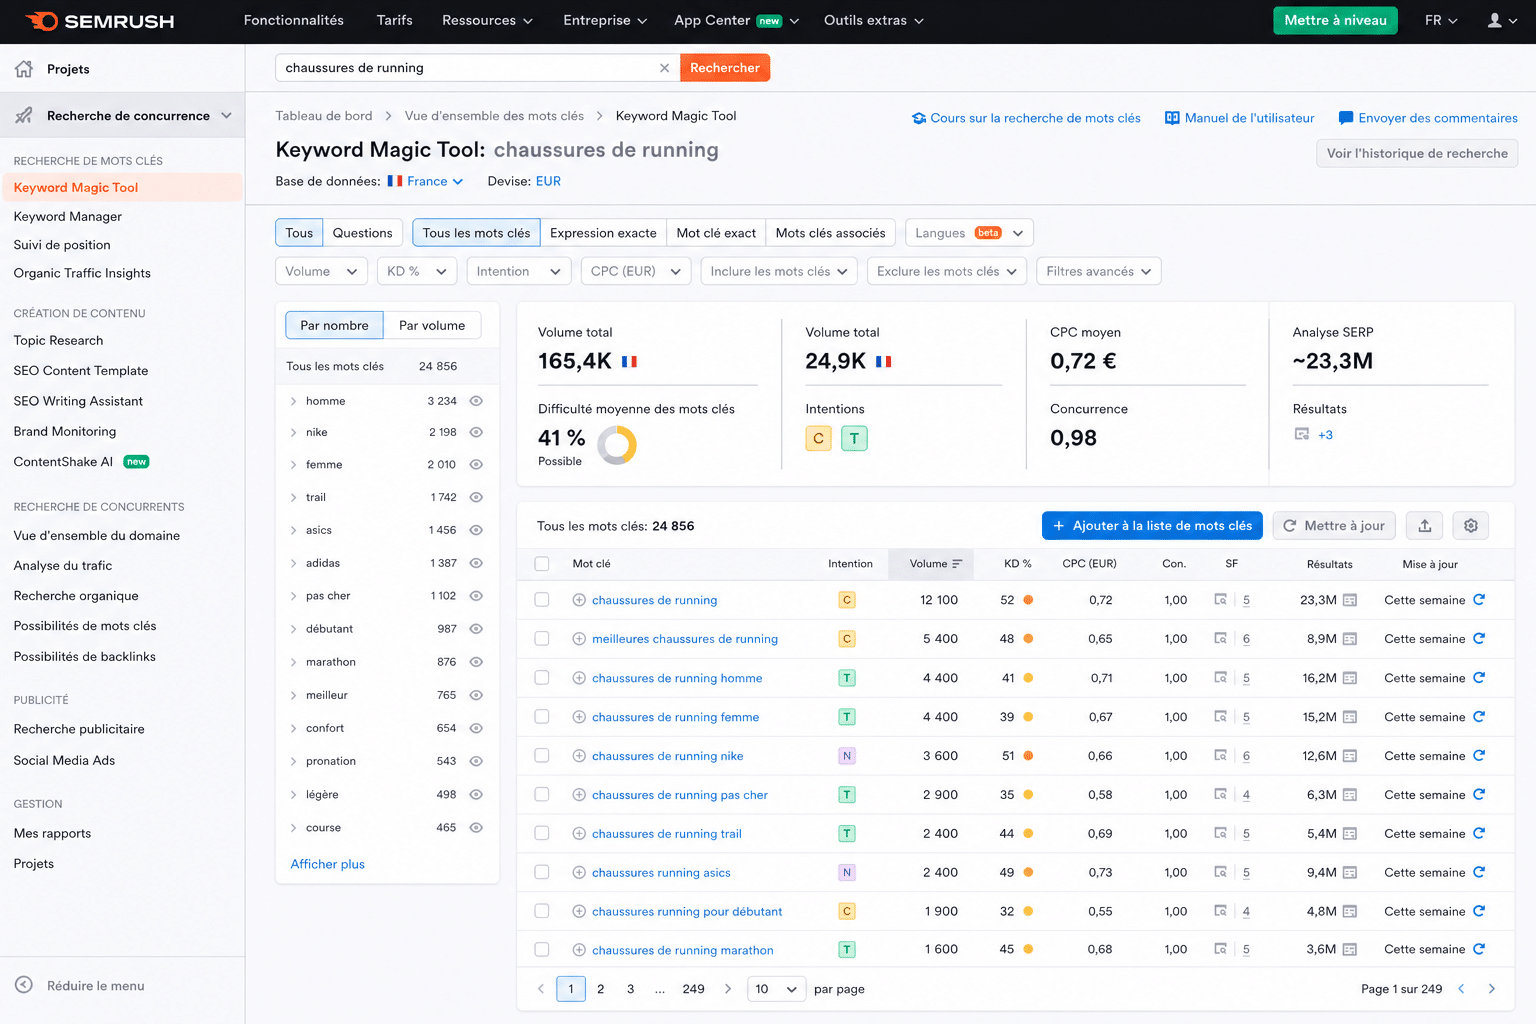View SERP results icon for 23,3M row
Image resolution: width=1536 pixels, height=1024 pixels.
click(x=1350, y=600)
